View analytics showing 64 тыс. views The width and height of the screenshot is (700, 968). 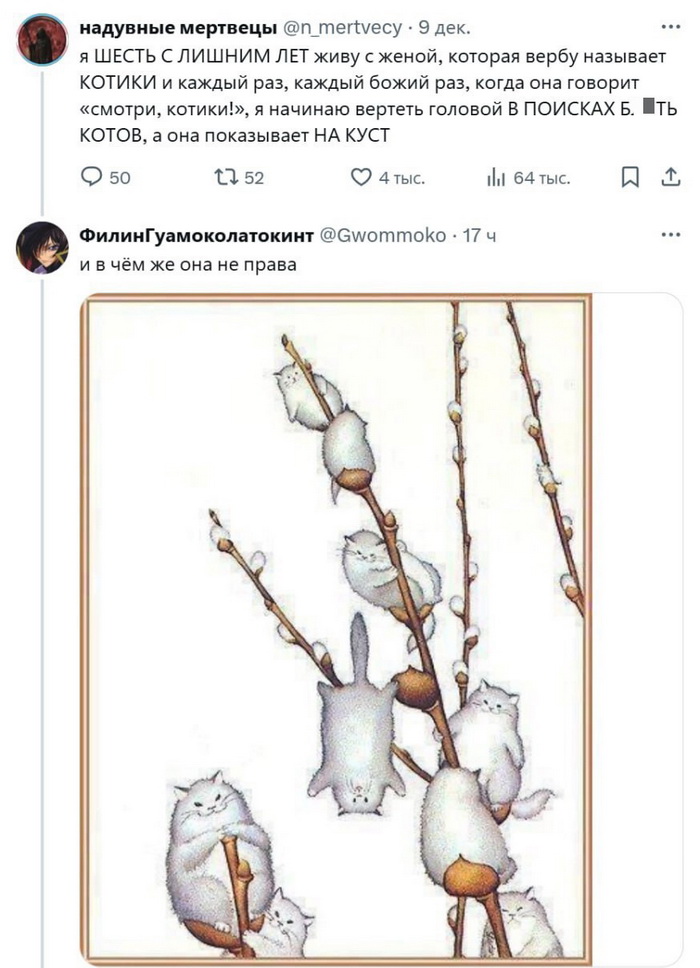tap(496, 178)
